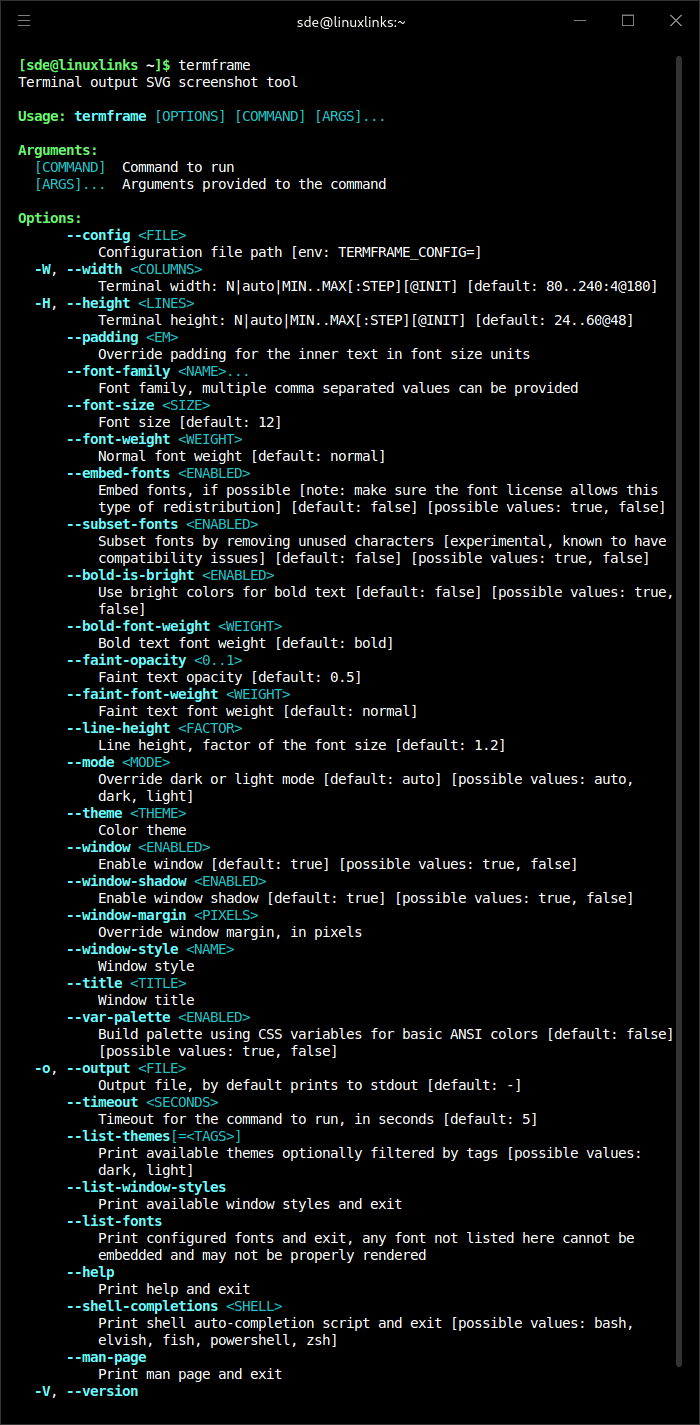This screenshot has width=700, height=1425.
Task: Click the --shell-completions option flag
Action: coord(142,1306)
